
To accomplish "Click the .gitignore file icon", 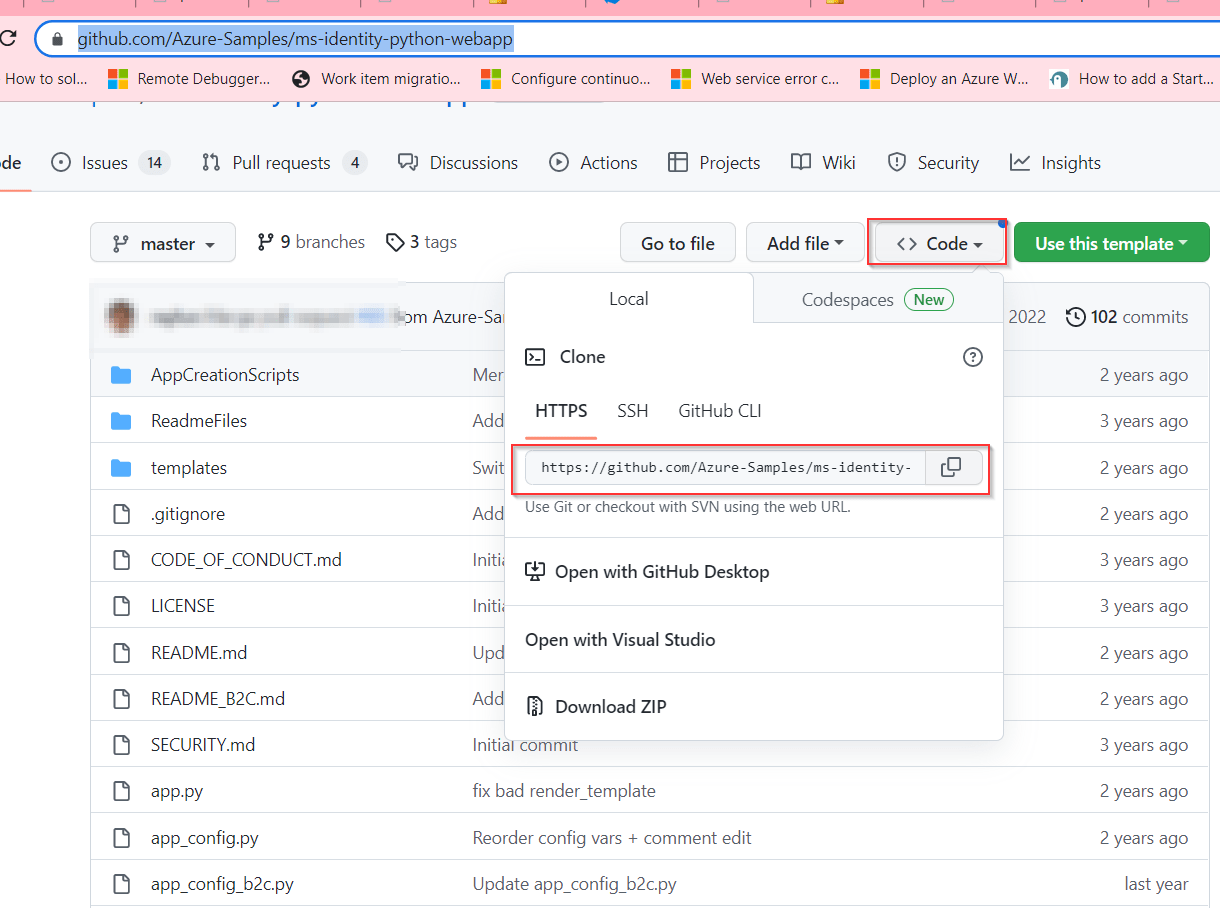I will (121, 514).
